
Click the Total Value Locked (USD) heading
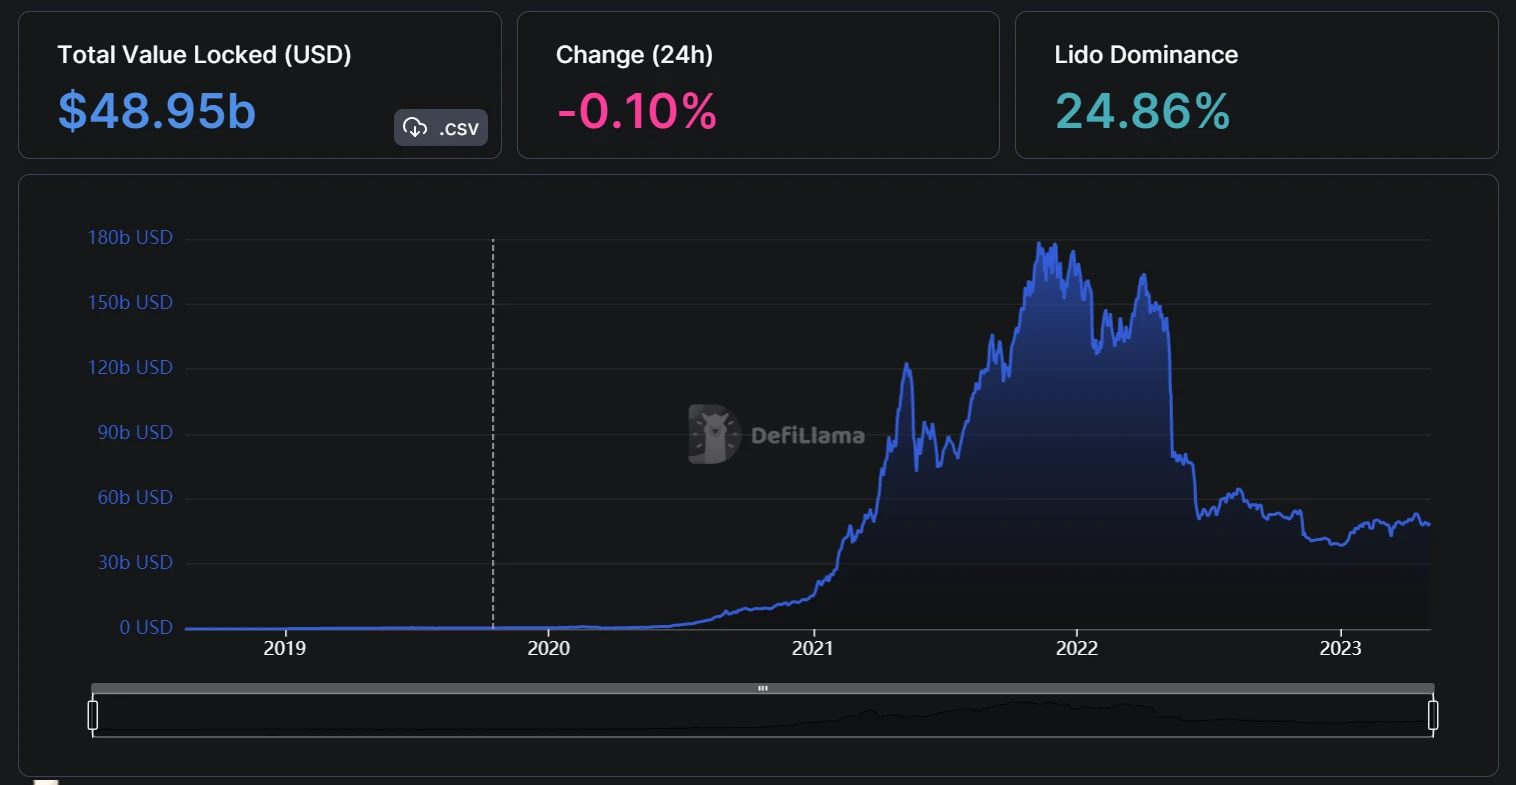click(204, 55)
